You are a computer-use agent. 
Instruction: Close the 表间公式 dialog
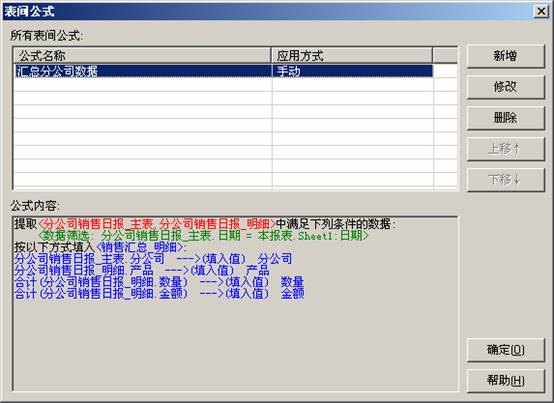[541, 11]
